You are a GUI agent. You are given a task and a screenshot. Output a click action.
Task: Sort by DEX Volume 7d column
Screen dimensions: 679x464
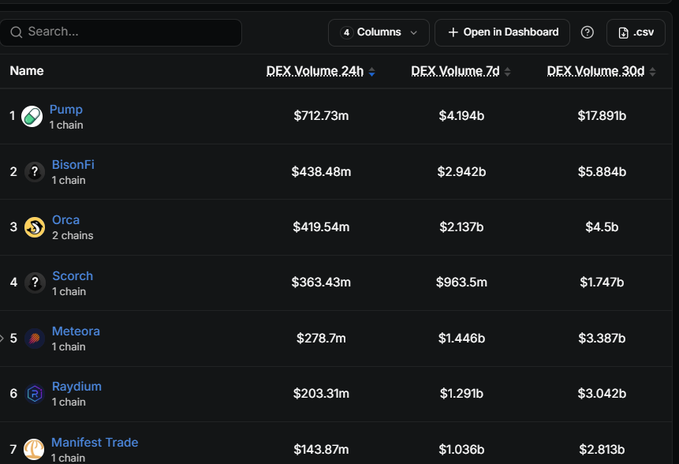[461, 71]
